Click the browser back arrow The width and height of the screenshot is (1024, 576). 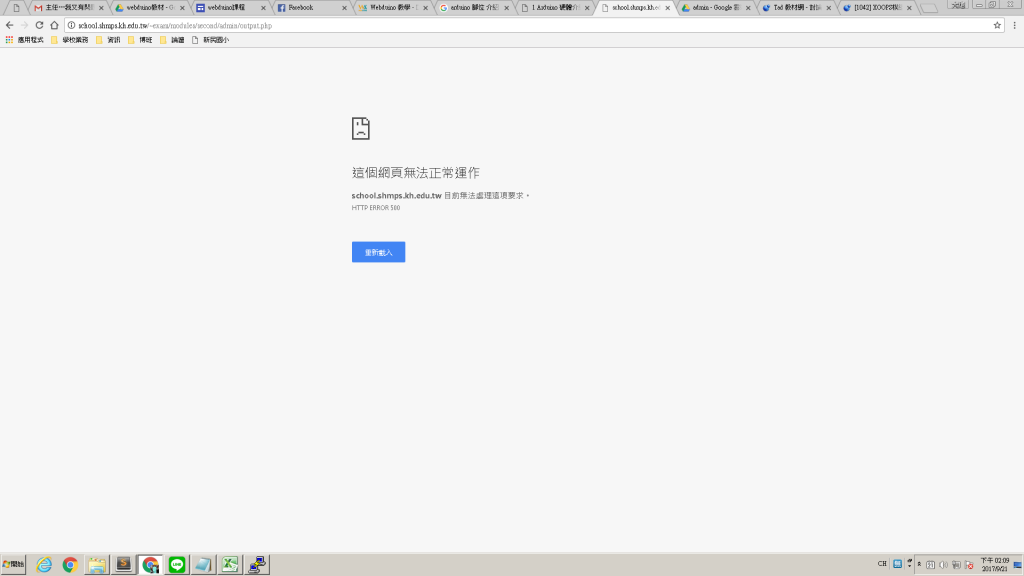pyautogui.click(x=10, y=25)
